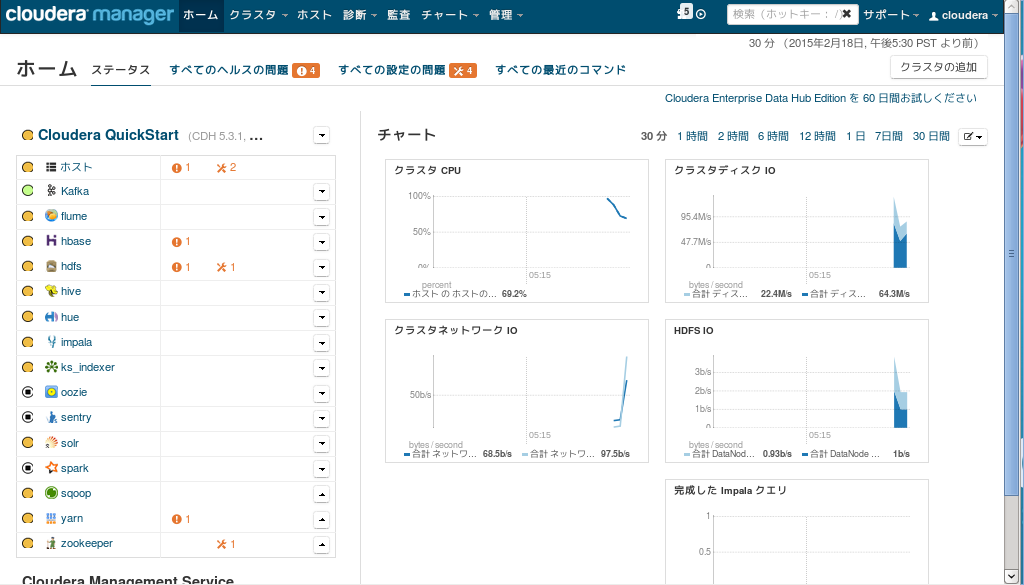The image size is (1024, 585).
Task: Click the hue service icon
Action: point(52,317)
